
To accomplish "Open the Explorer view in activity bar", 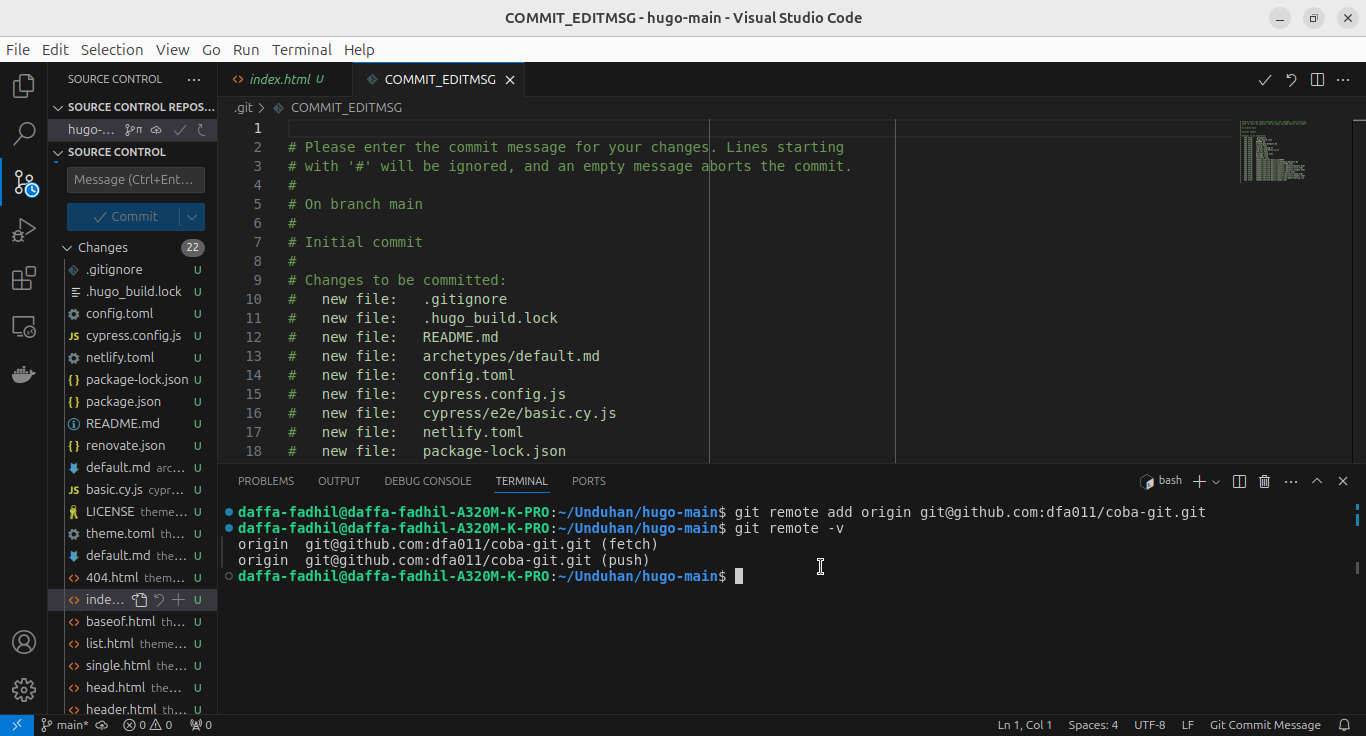I will tap(24, 86).
